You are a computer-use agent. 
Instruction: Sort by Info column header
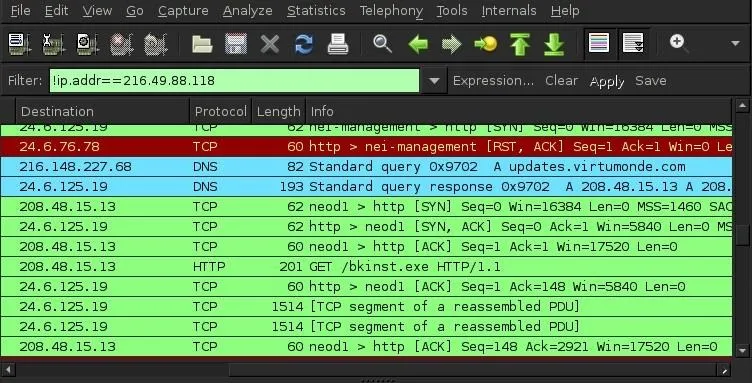point(519,111)
